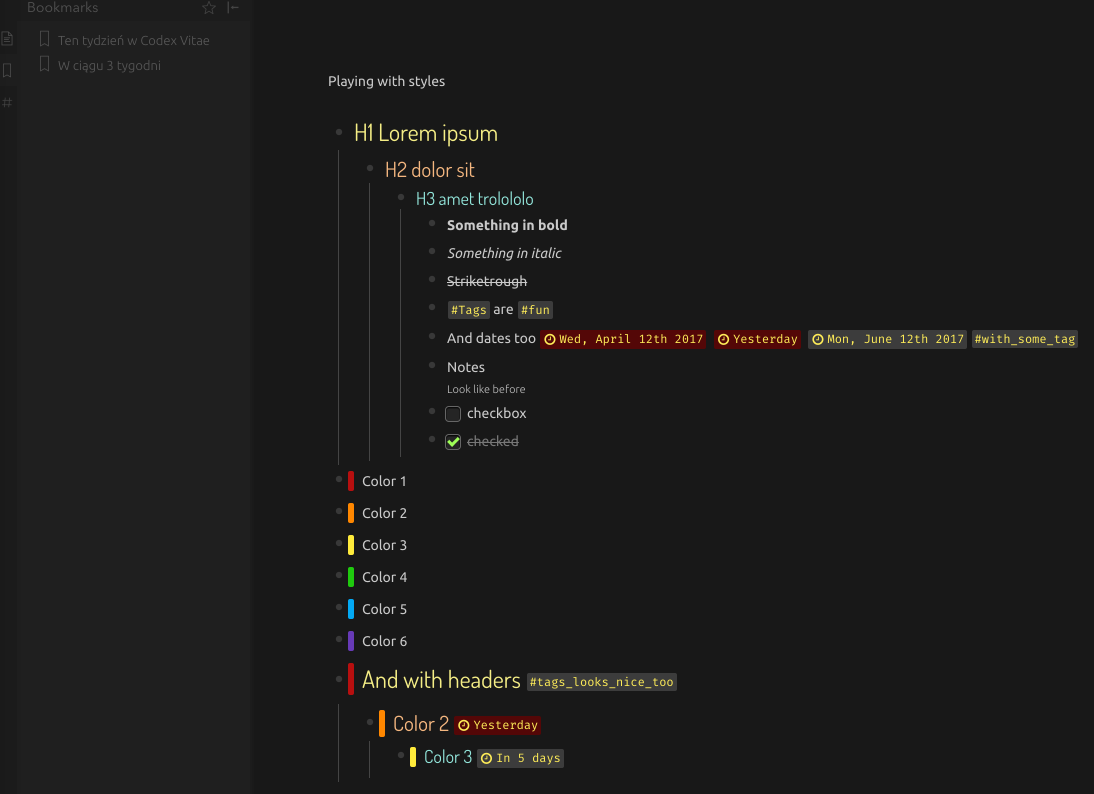Image resolution: width=1094 pixels, height=794 pixels.
Task: Collapse the H2 dolor sit bullet
Action: coord(370,167)
